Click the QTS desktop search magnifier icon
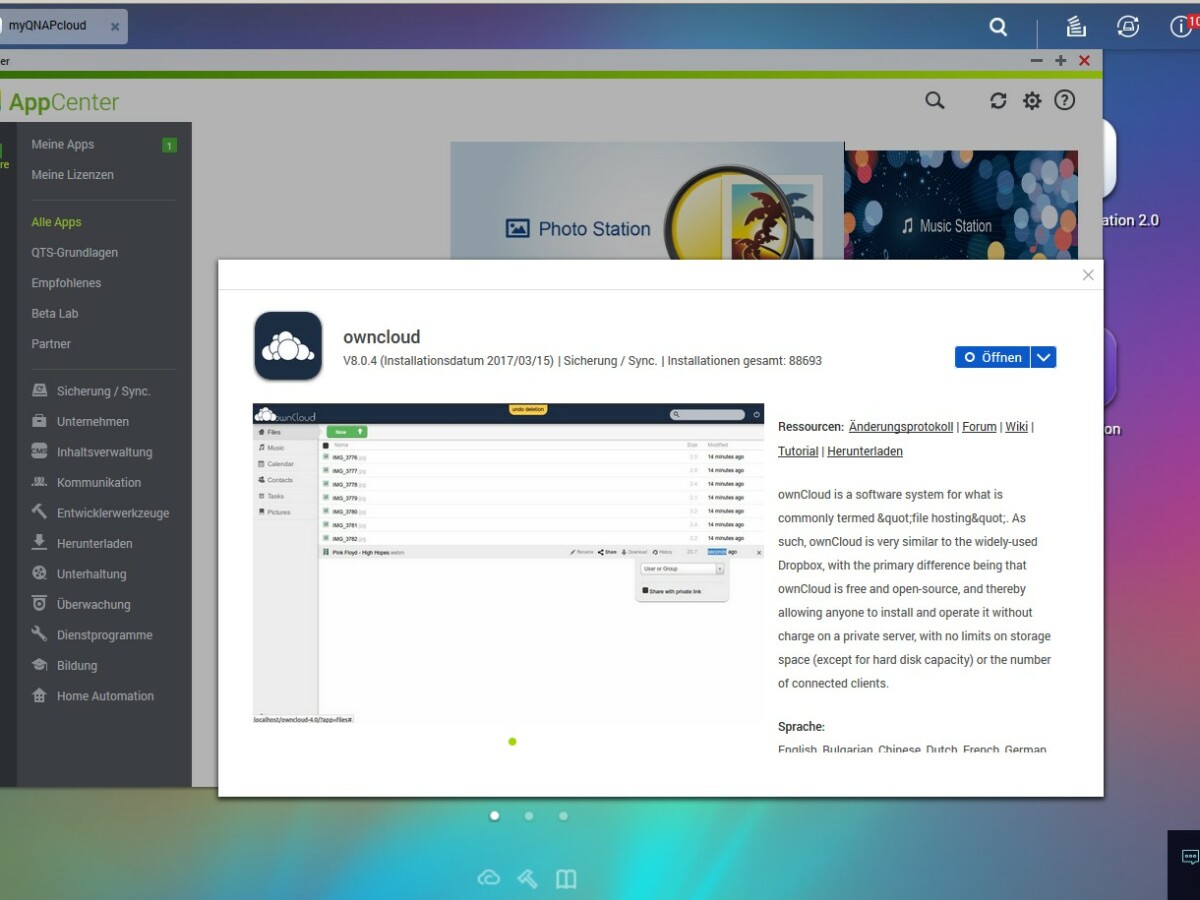 click(x=998, y=27)
